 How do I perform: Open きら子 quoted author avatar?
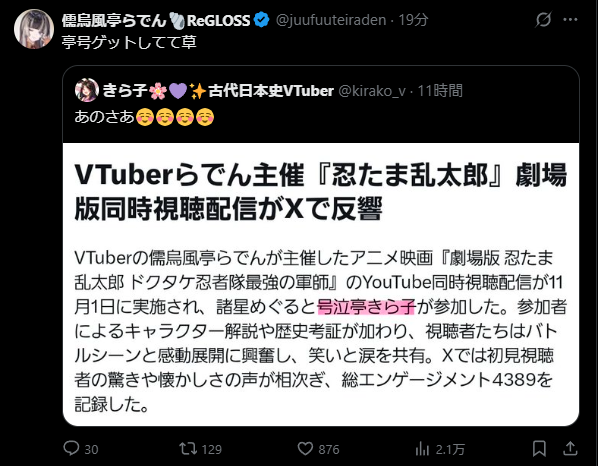click(87, 90)
